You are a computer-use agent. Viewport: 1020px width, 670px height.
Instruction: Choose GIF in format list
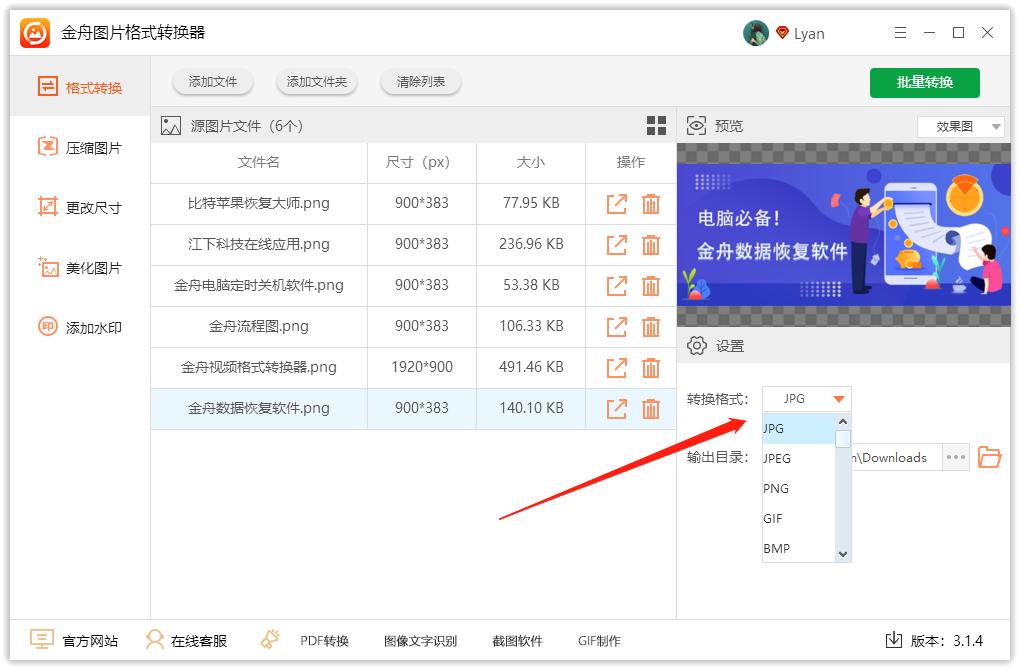point(798,518)
